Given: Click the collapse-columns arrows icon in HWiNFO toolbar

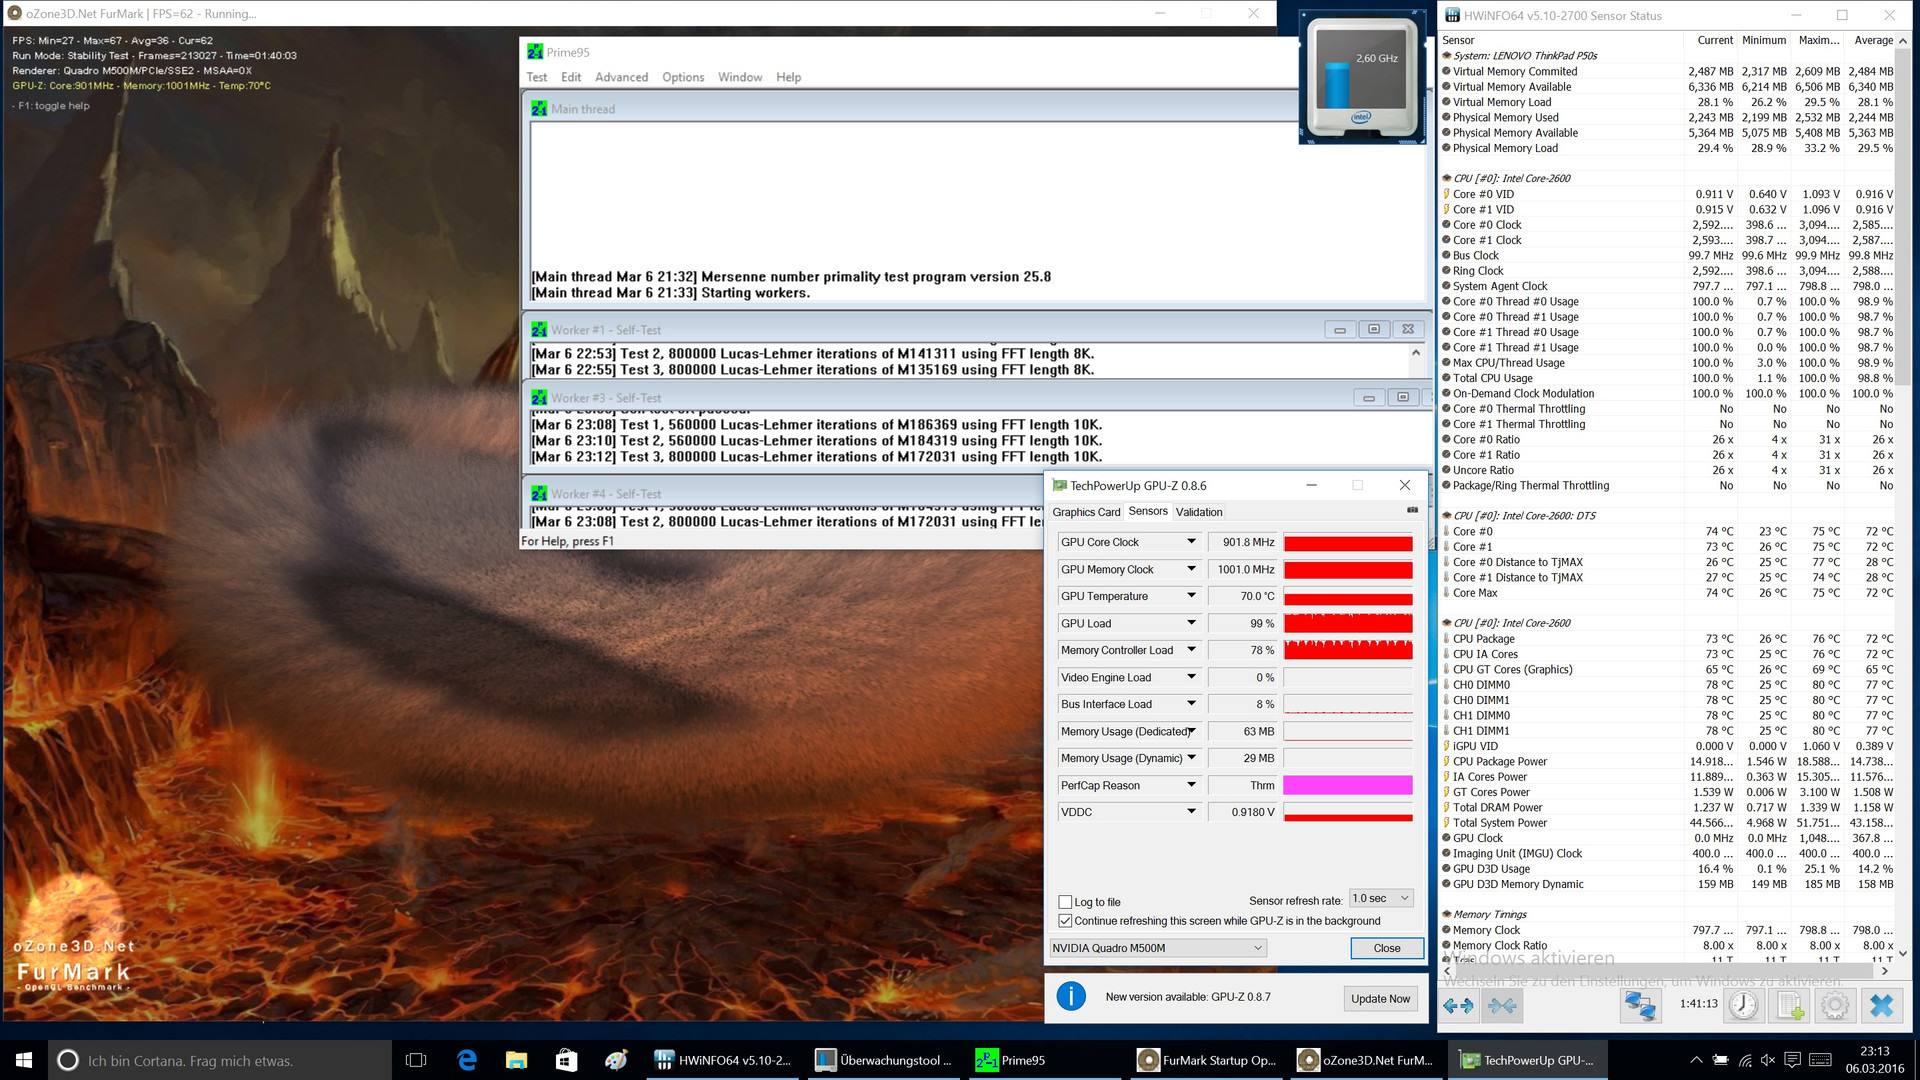Looking at the screenshot, I should coord(1502,1005).
